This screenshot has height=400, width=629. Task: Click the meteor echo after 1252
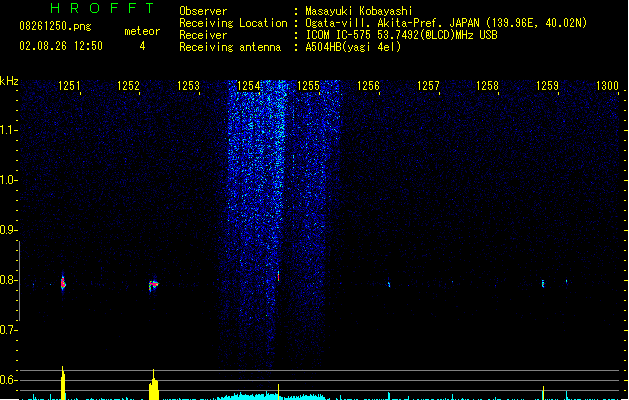tap(153, 285)
